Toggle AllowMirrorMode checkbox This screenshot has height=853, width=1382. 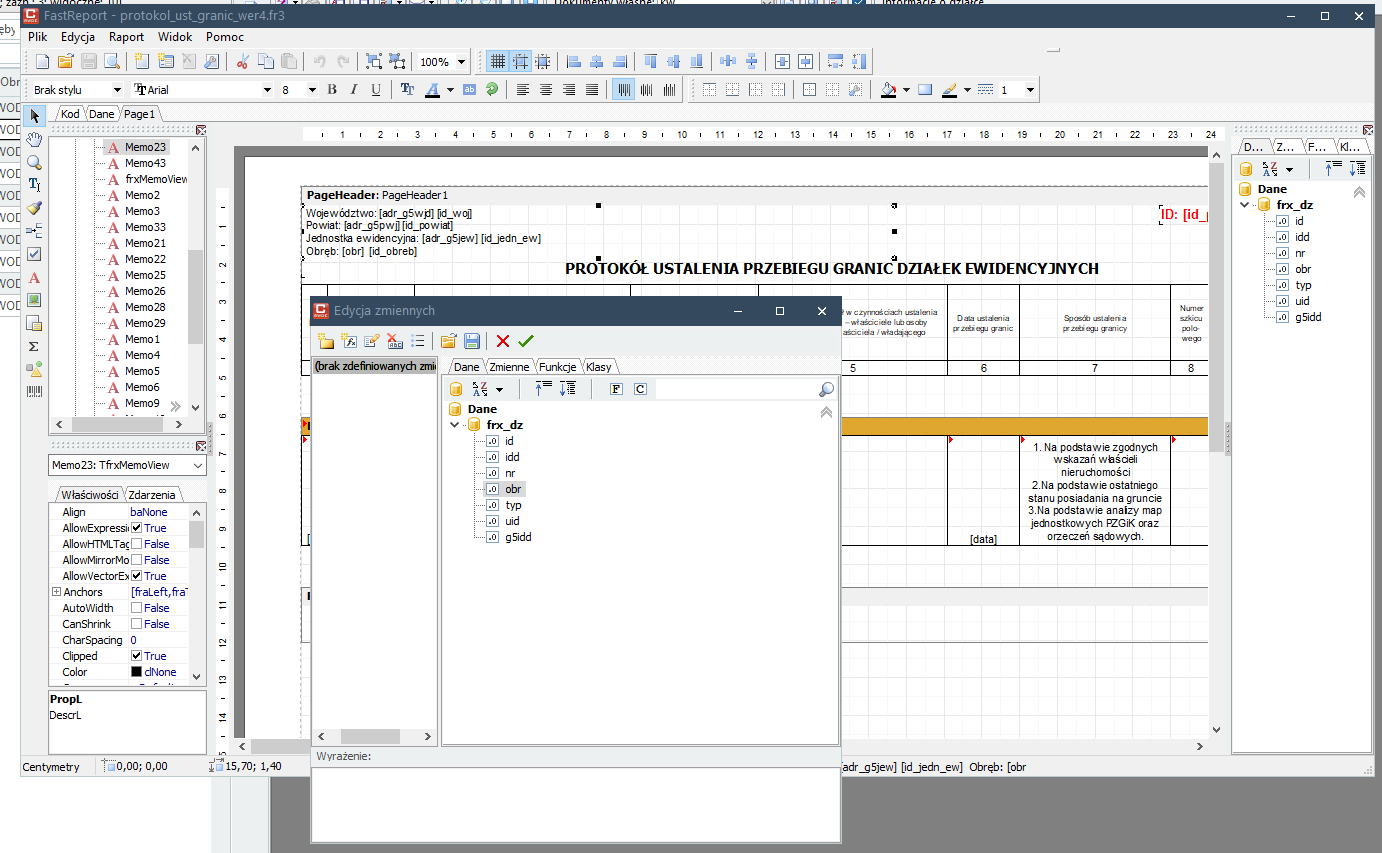click(x=136, y=560)
